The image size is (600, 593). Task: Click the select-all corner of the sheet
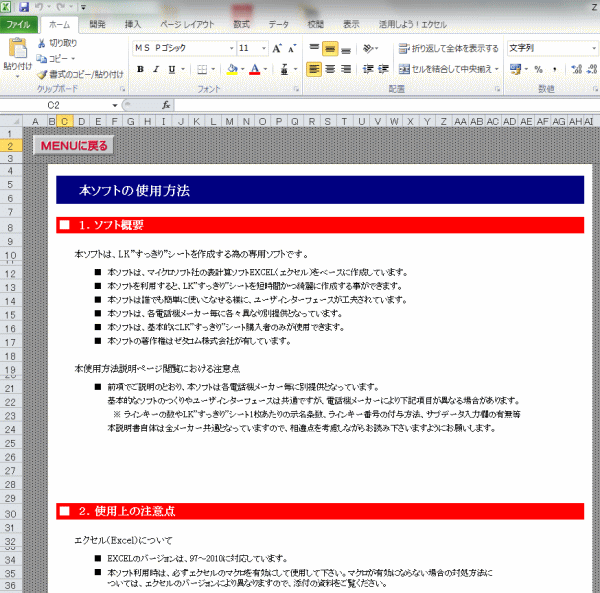(x=11, y=121)
